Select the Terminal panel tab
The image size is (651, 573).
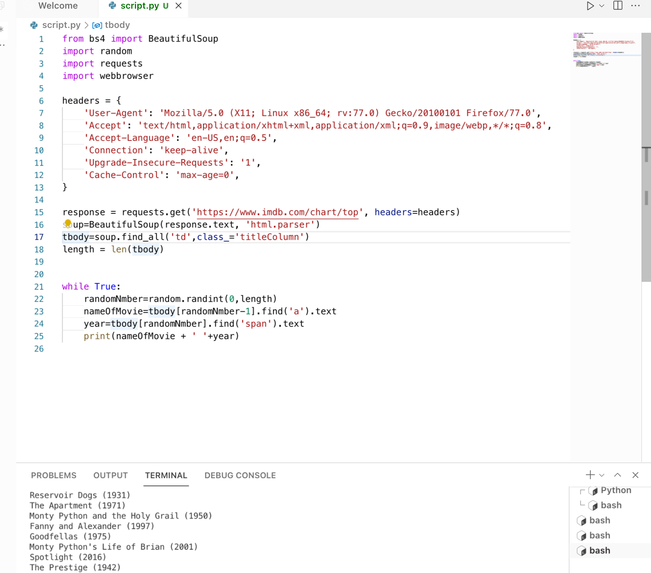[166, 475]
